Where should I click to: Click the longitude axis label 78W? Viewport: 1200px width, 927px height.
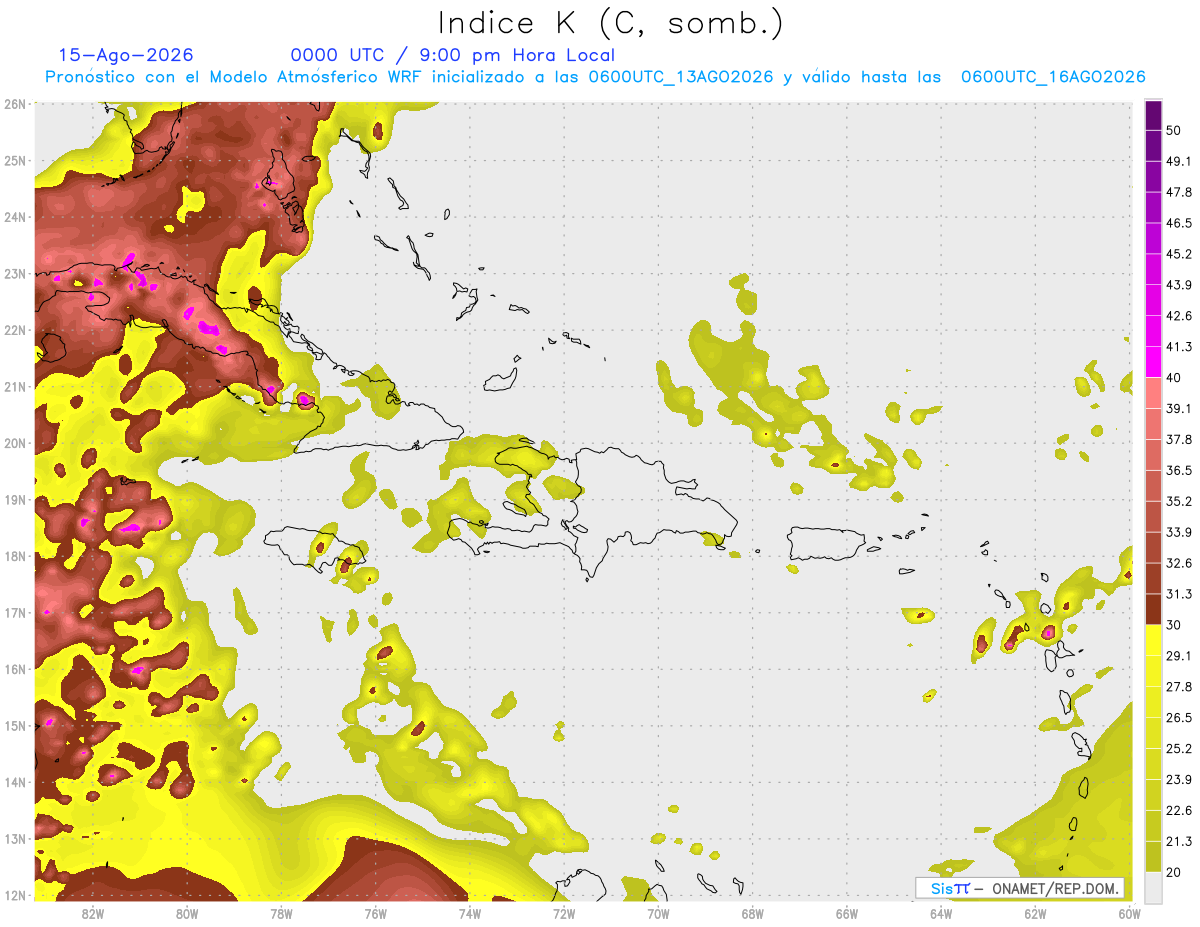[281, 913]
